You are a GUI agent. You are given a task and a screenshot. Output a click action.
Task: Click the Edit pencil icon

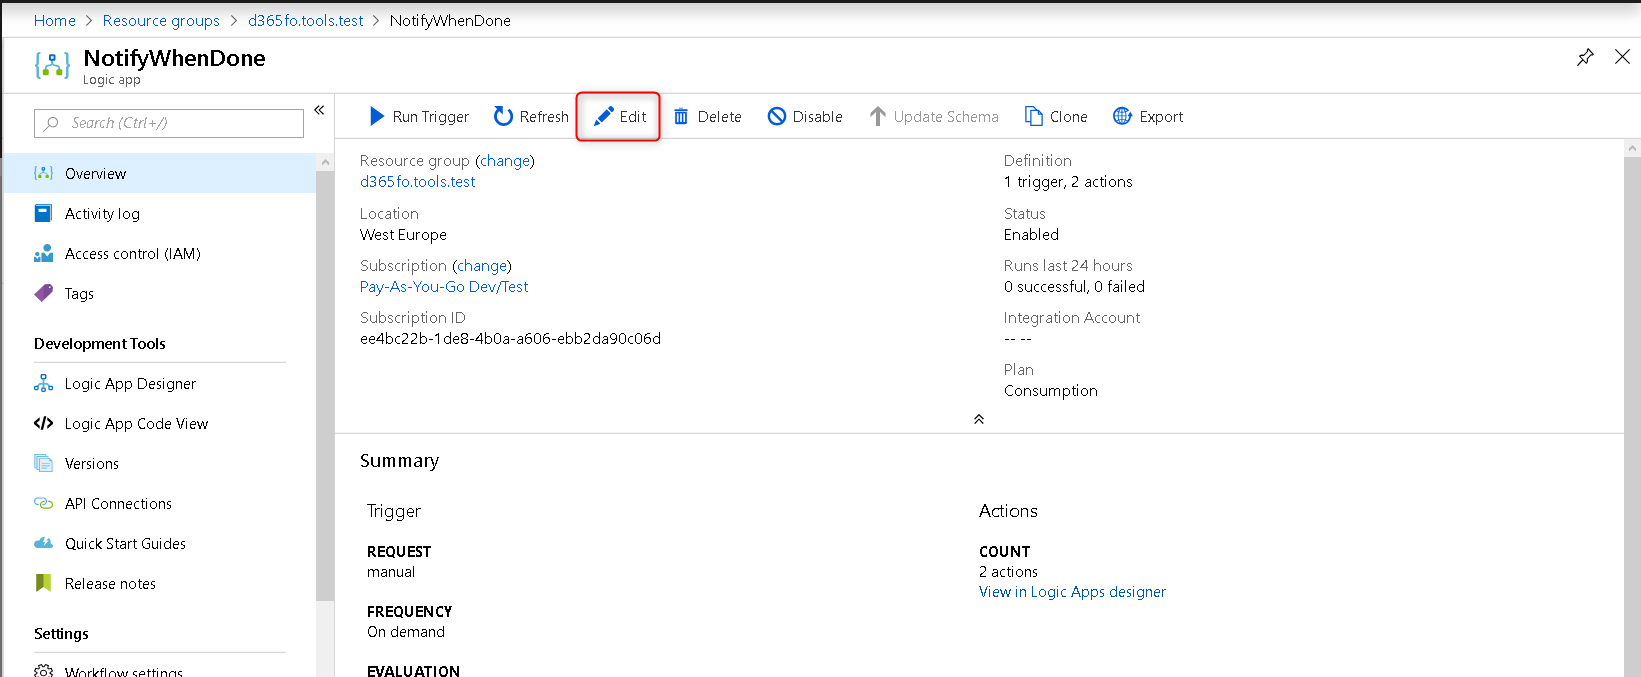click(x=603, y=117)
